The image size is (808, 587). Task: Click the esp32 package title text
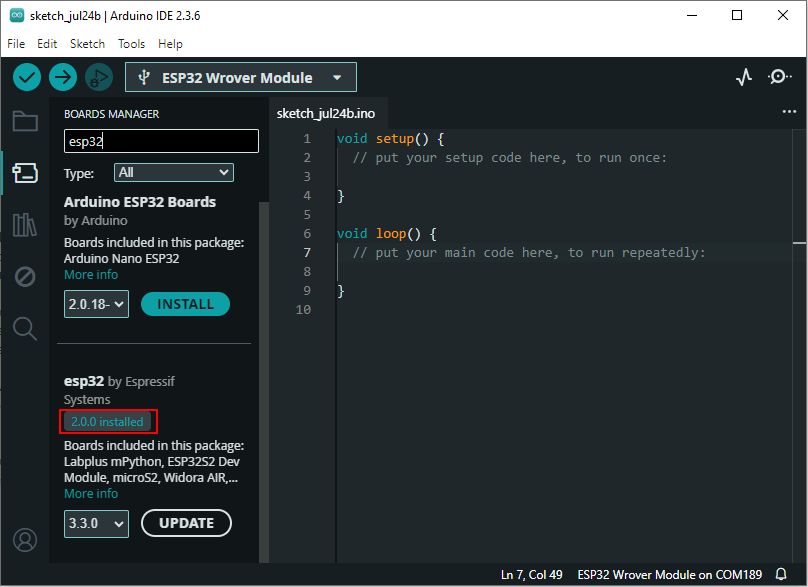[x=84, y=381]
